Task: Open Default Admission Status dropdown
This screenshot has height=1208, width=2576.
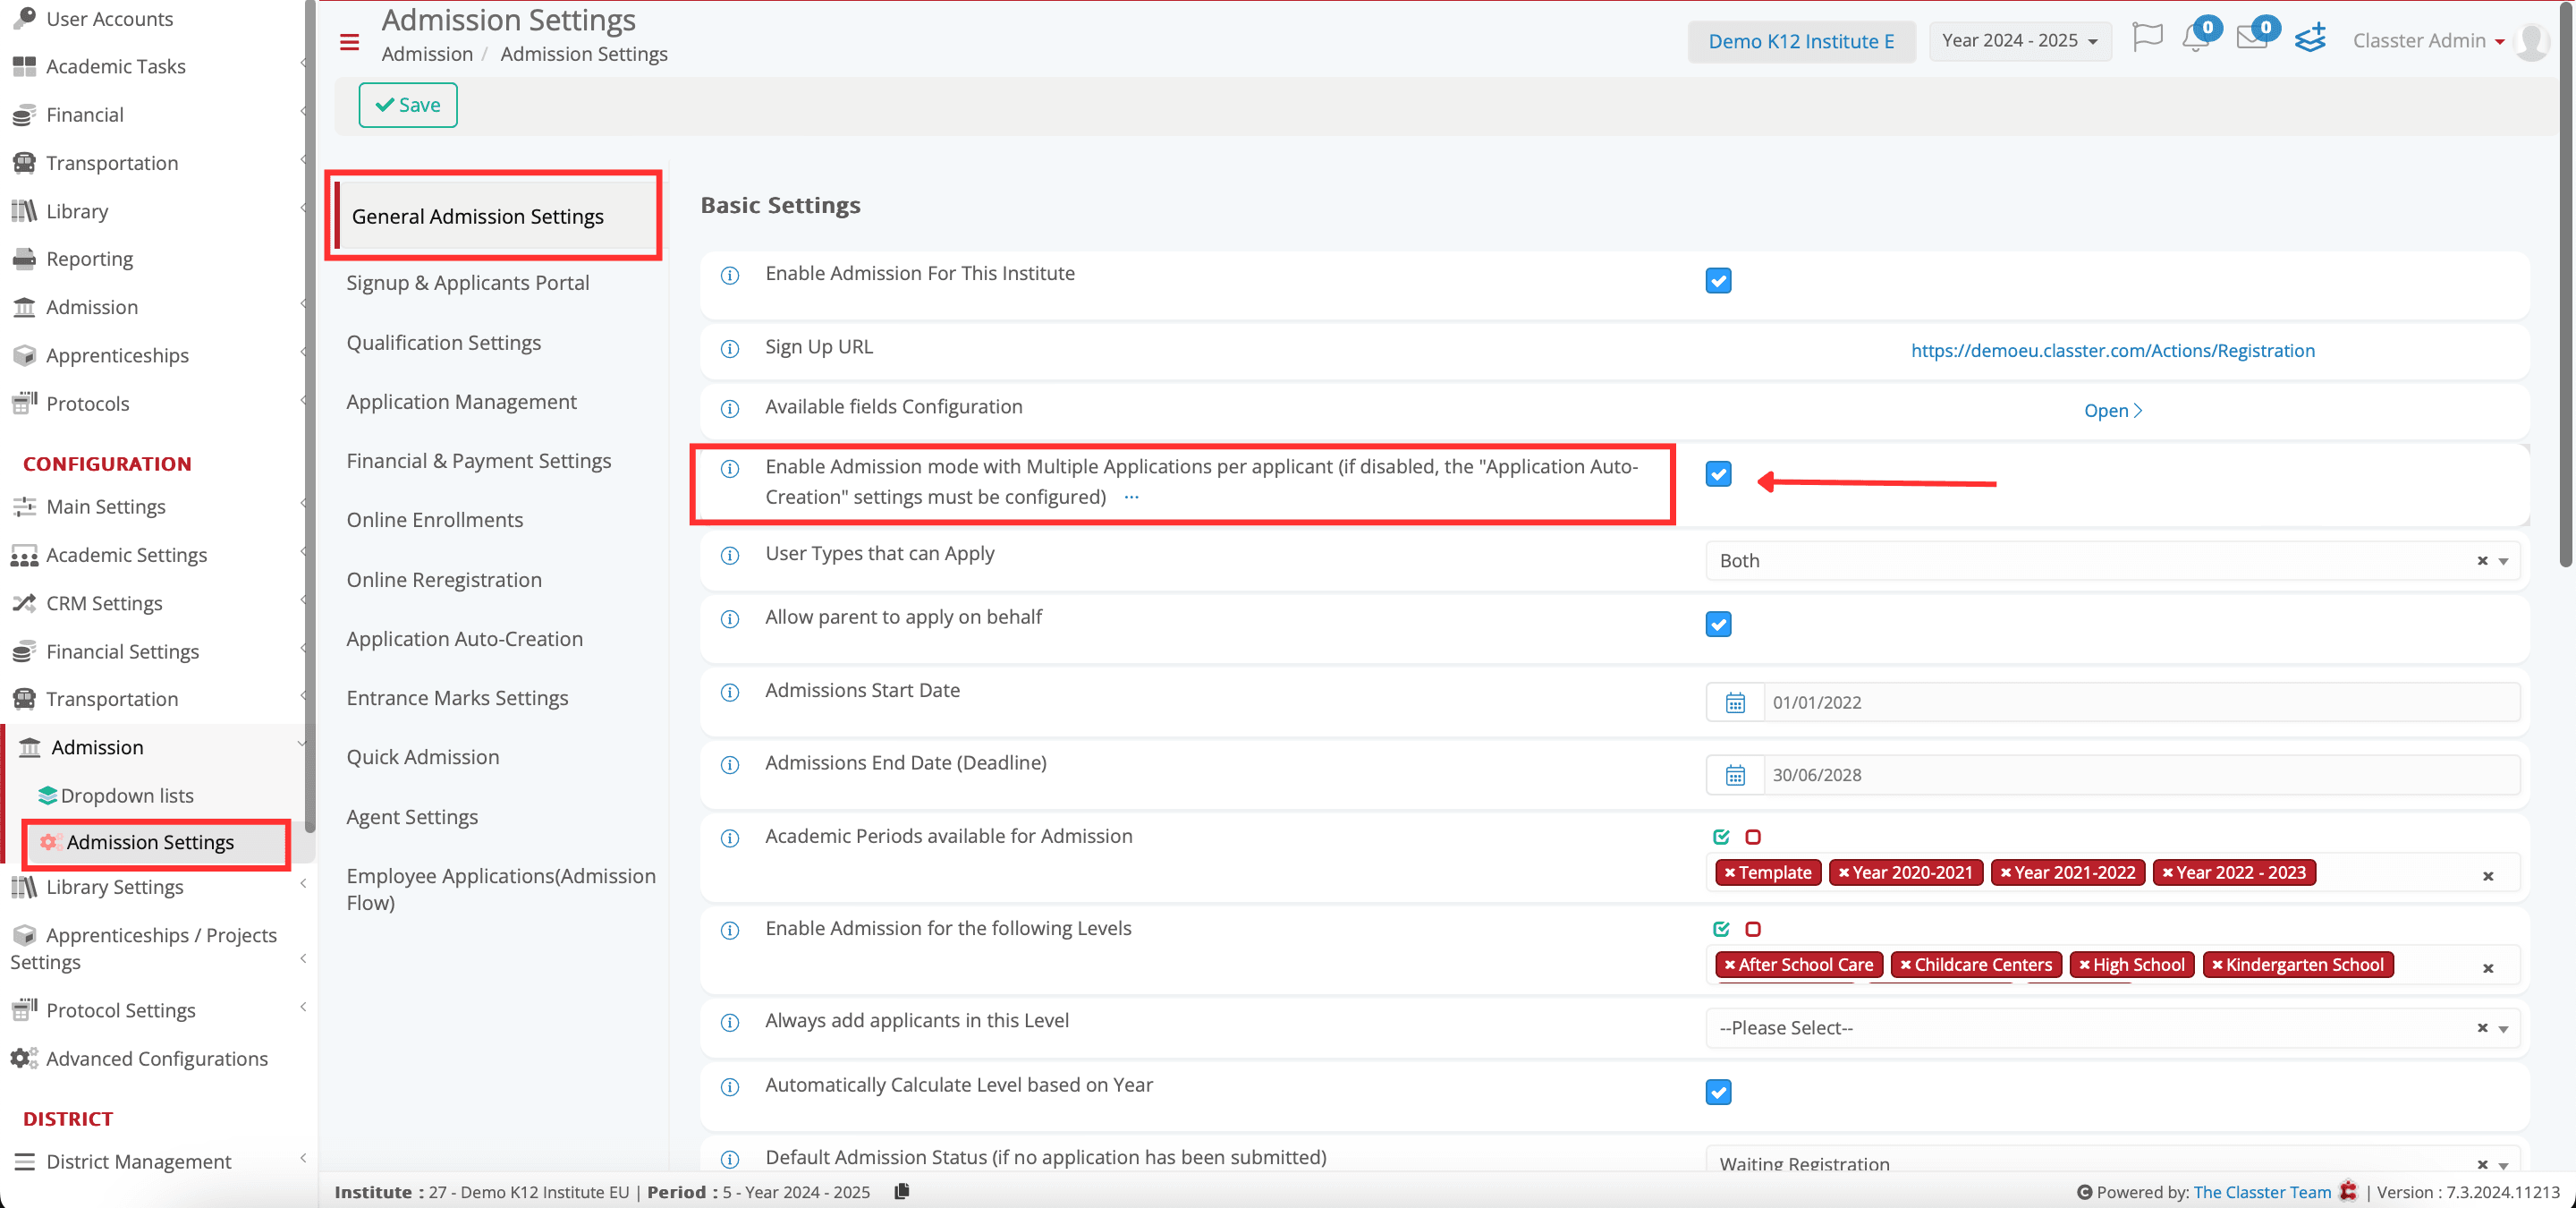Action: pos(2112,1161)
